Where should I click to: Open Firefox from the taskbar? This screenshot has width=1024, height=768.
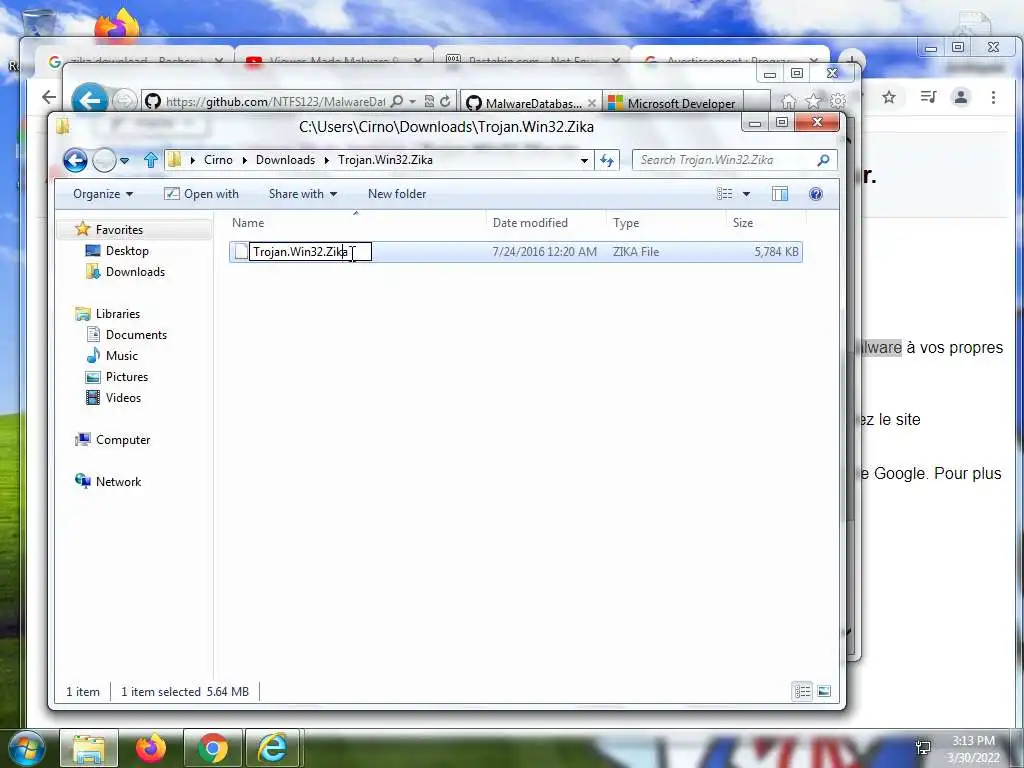click(151, 748)
